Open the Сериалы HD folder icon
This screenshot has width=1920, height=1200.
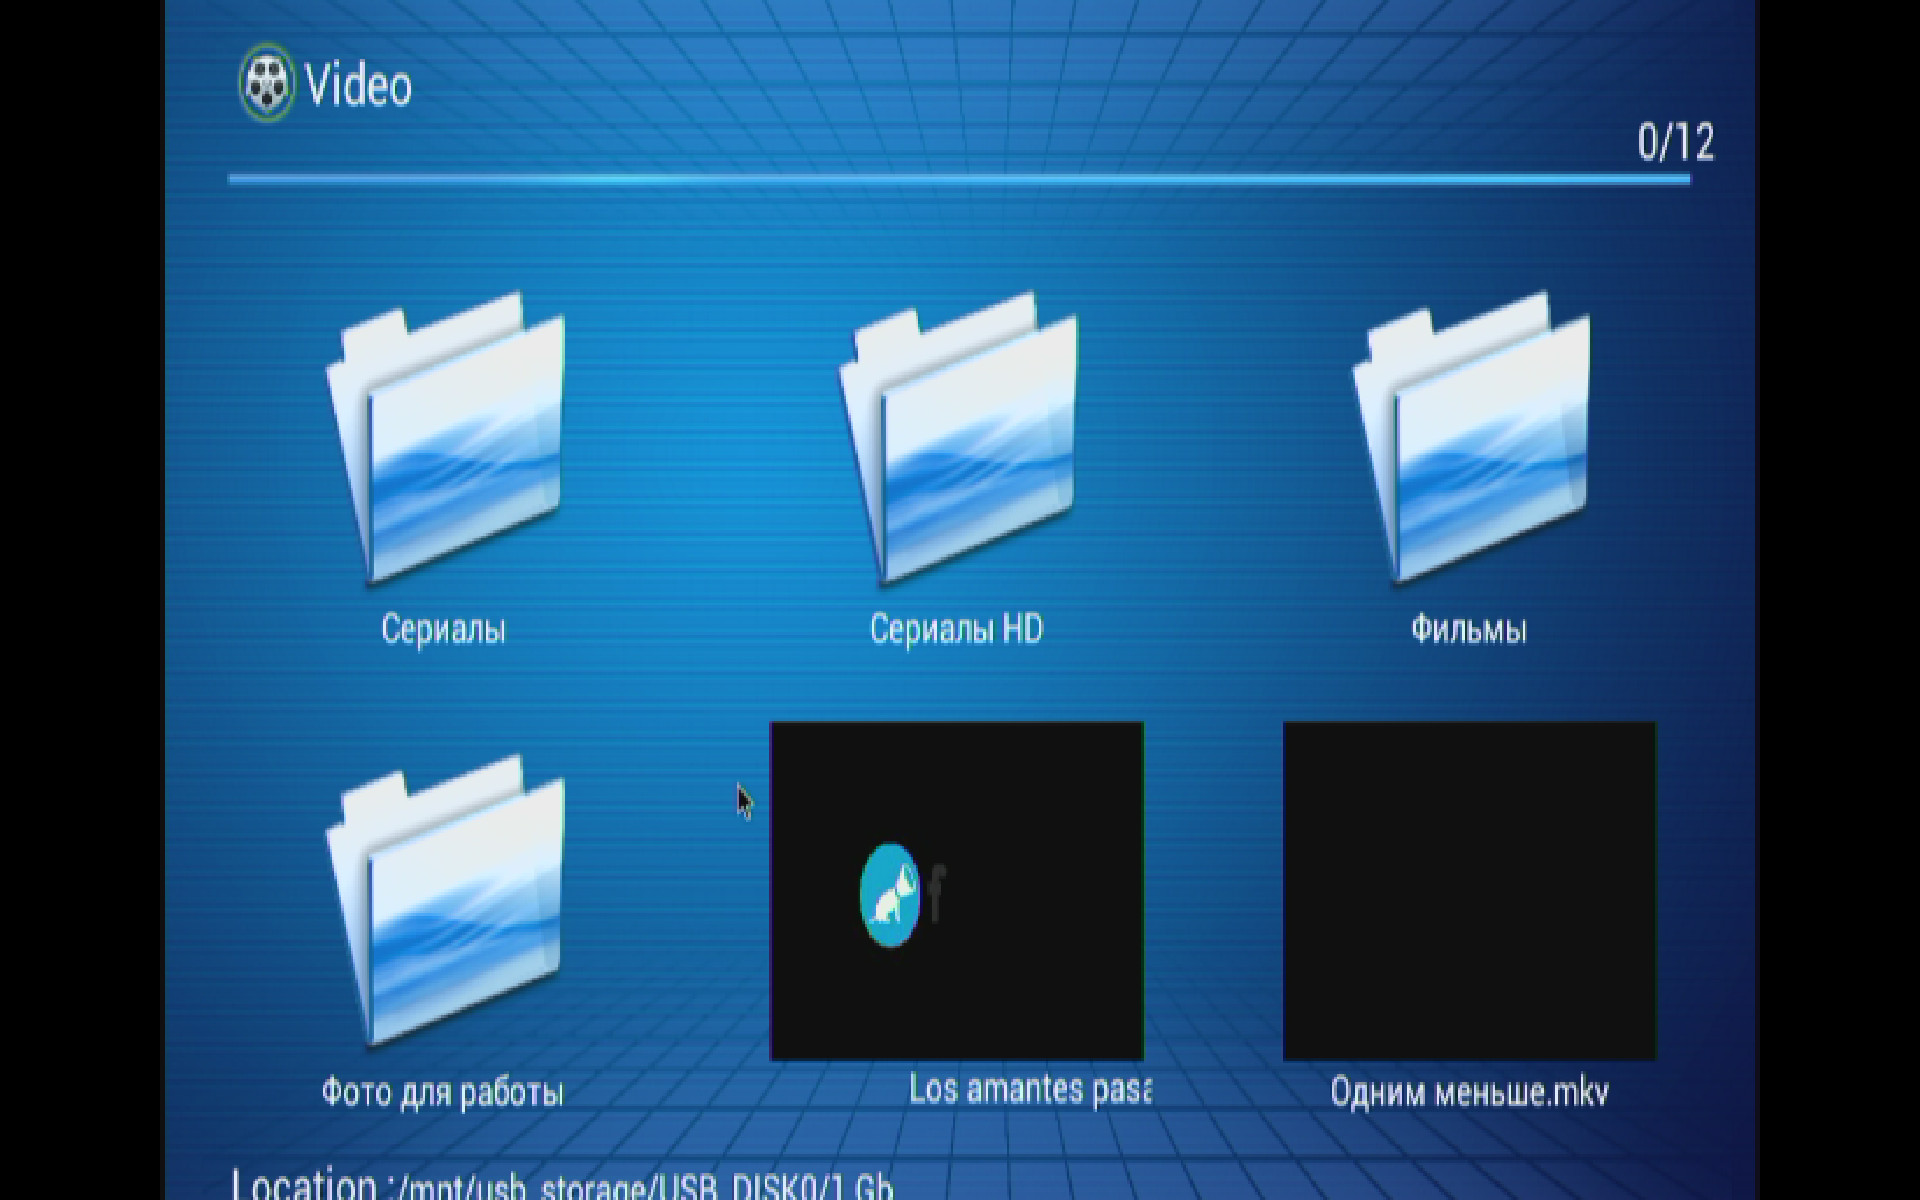[958, 438]
